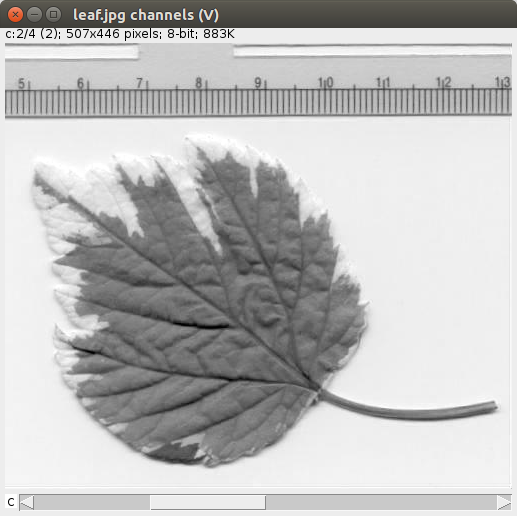Click the number 9 on the ruler
This screenshot has width=517, height=516.
258,82
